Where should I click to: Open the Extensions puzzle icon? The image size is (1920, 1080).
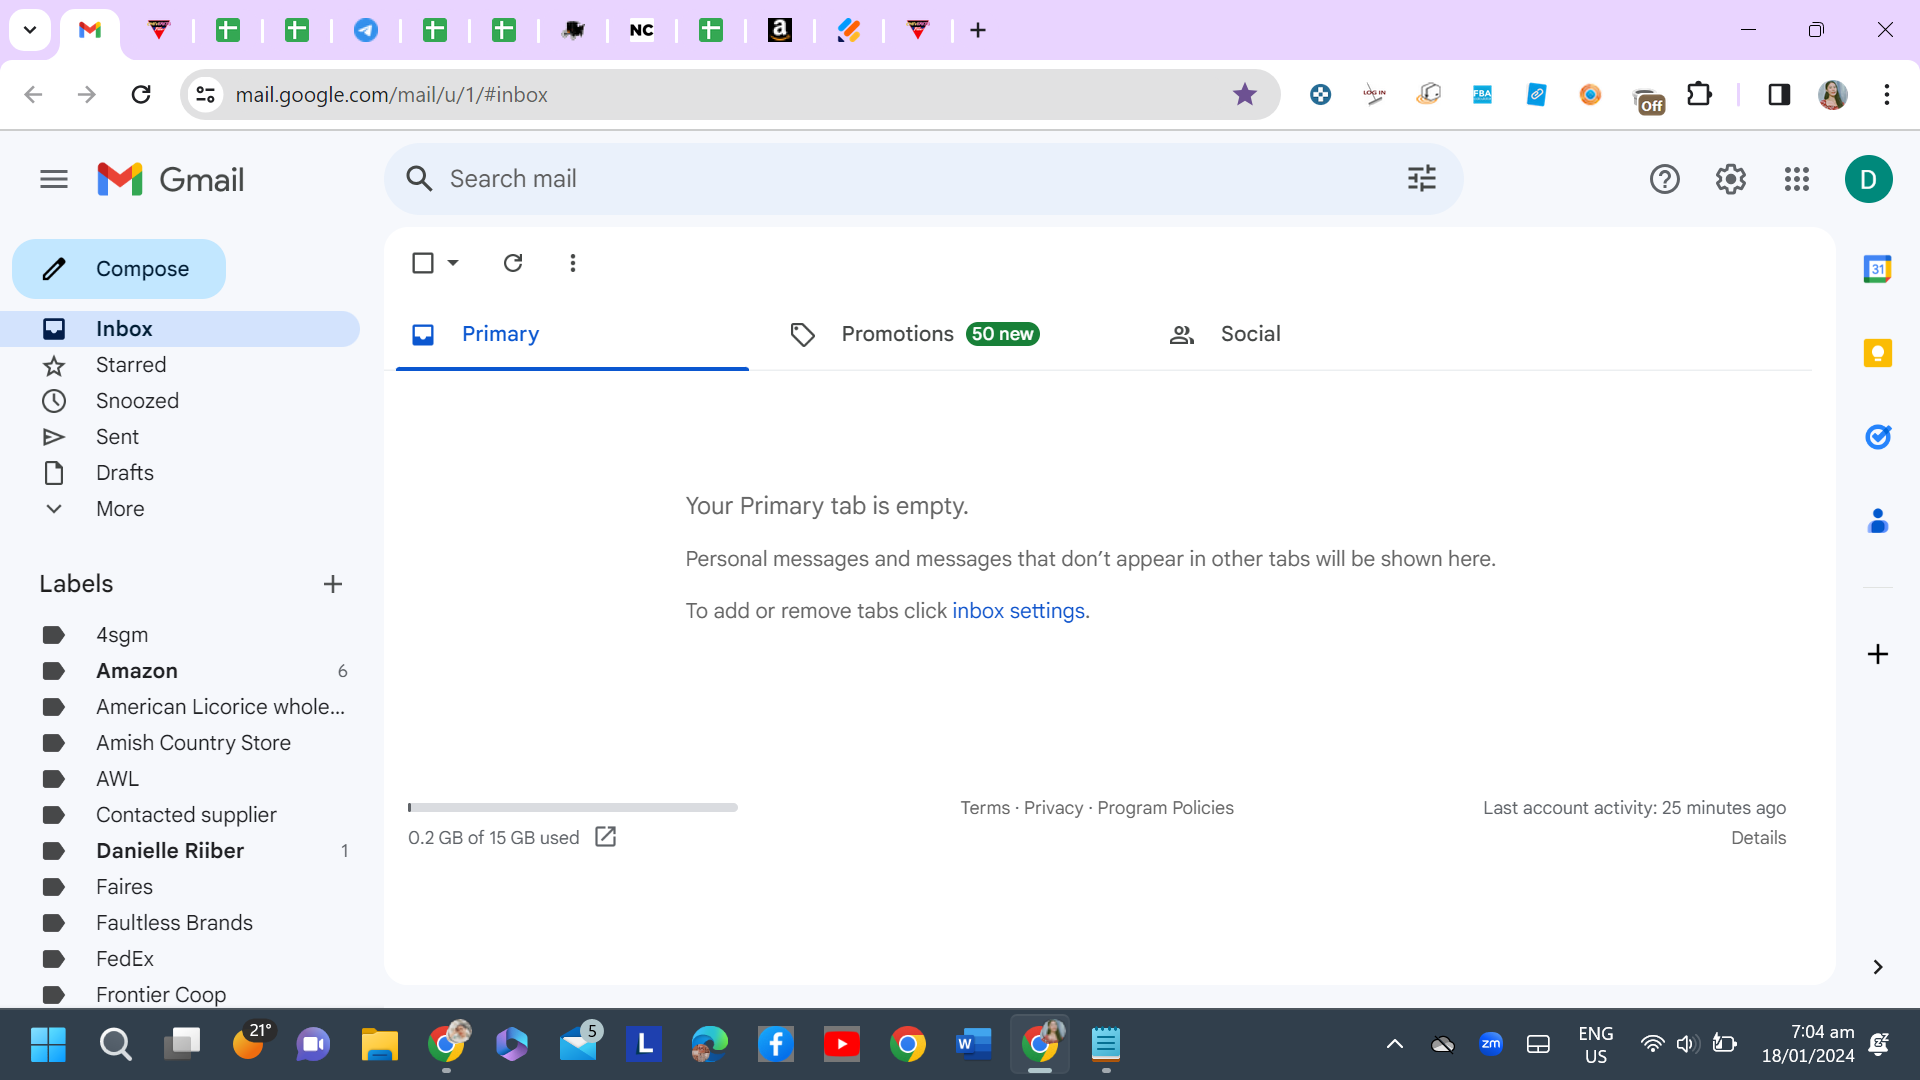coord(1699,95)
